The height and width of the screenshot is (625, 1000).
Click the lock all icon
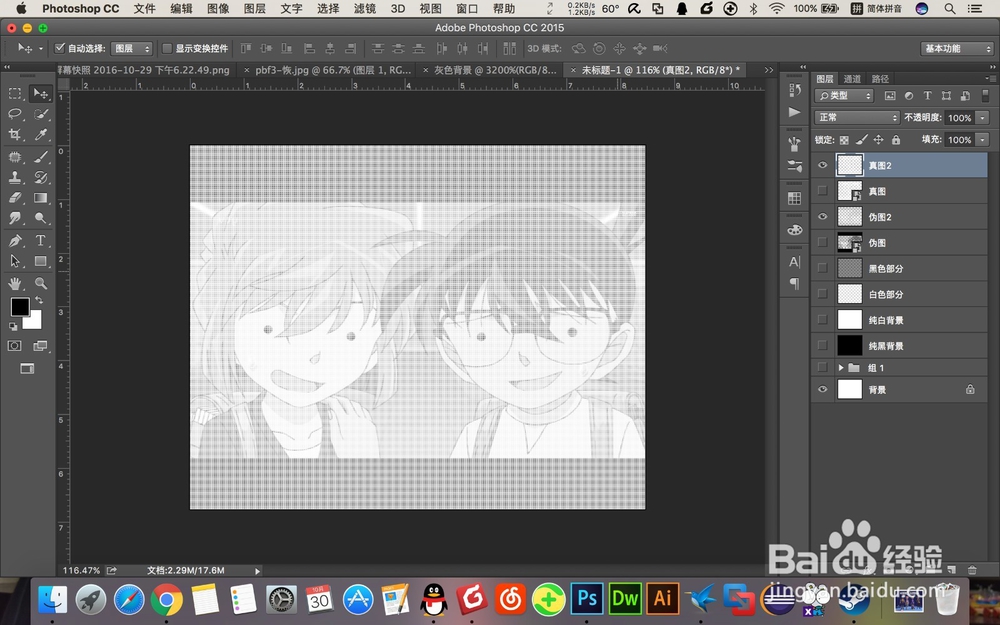click(x=895, y=140)
